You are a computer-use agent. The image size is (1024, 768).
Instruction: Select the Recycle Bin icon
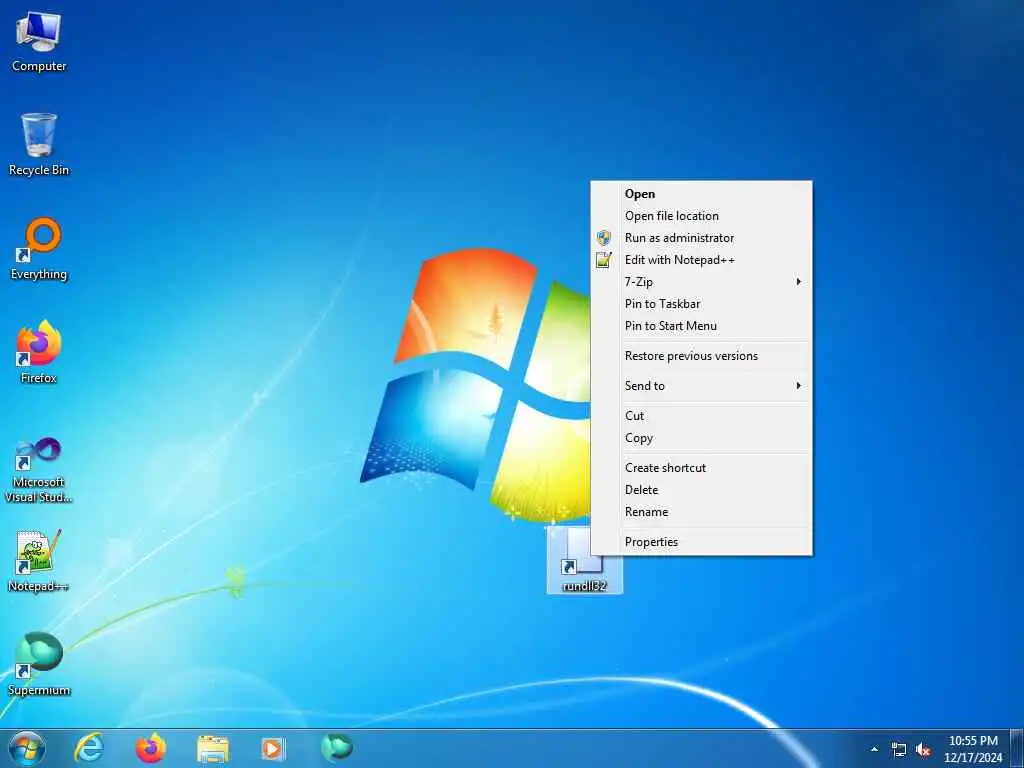pyautogui.click(x=39, y=145)
